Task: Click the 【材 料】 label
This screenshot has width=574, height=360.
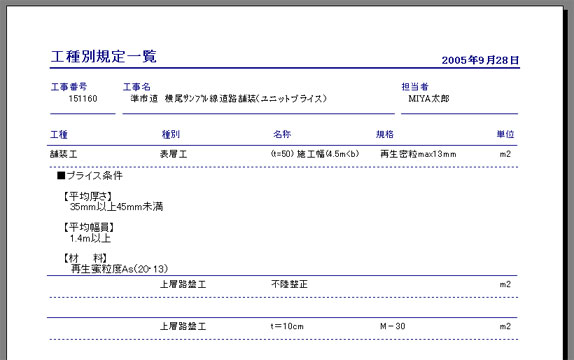Action: (85, 259)
